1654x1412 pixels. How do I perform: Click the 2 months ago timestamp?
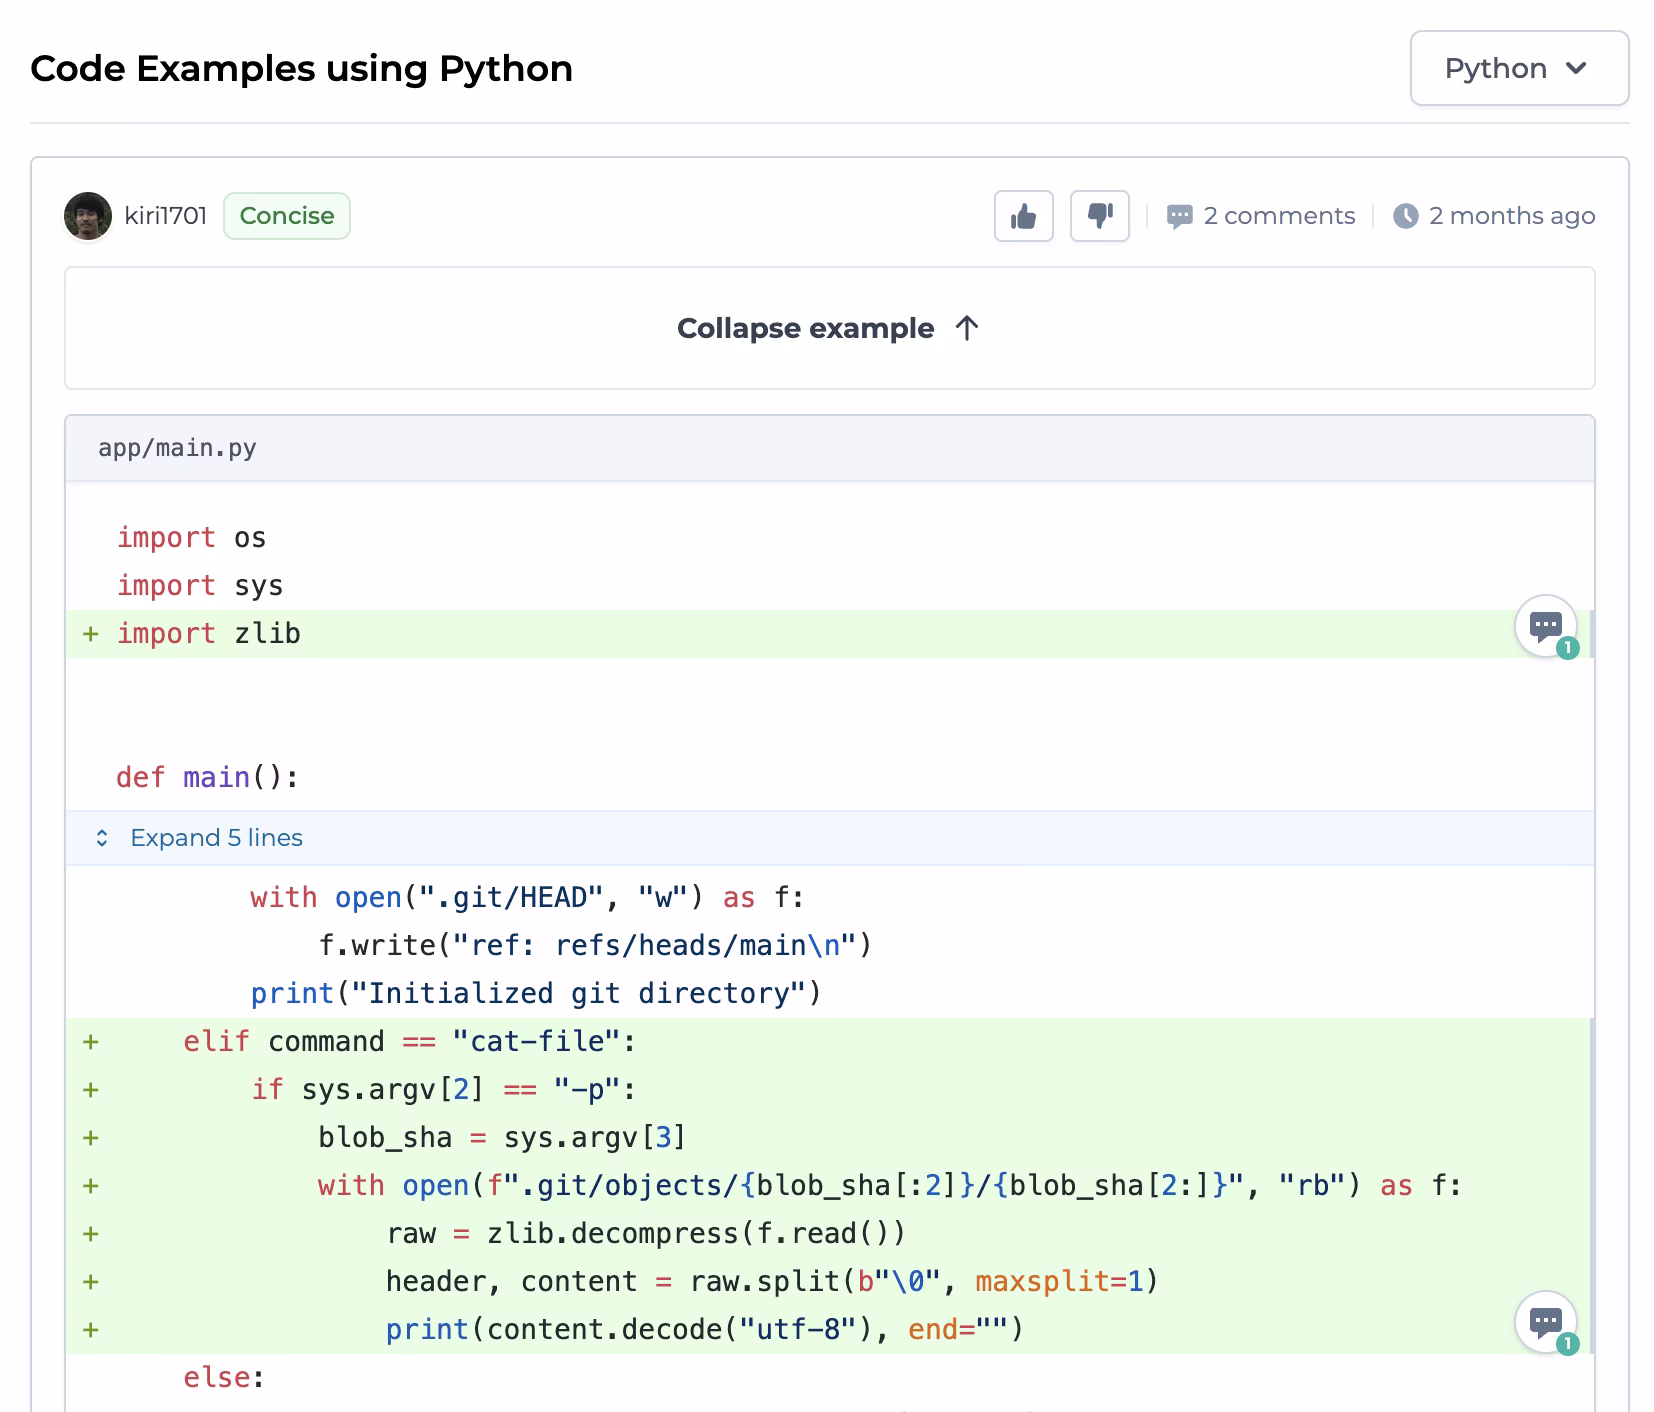pyautogui.click(x=1511, y=216)
